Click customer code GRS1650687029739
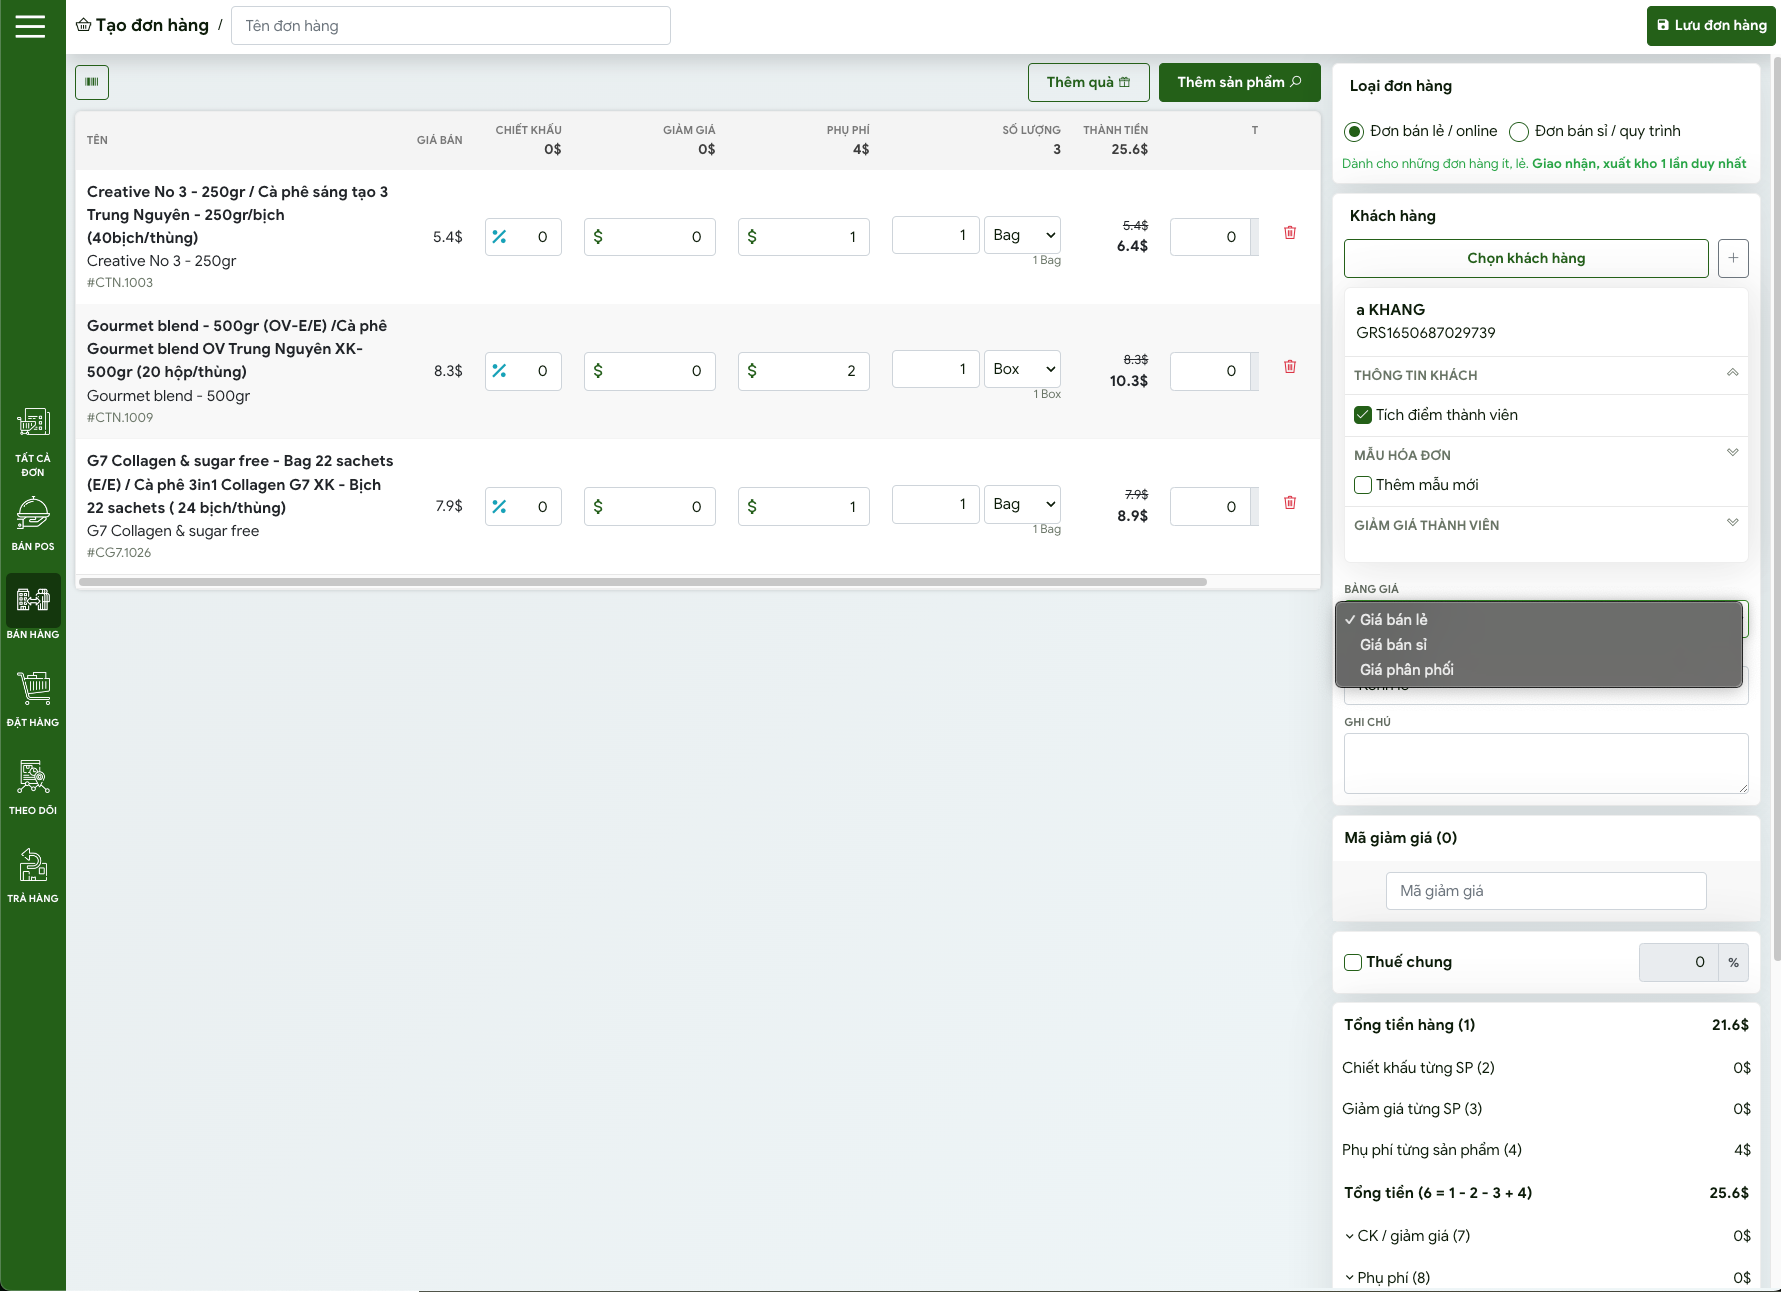The width and height of the screenshot is (1781, 1292). [x=1426, y=333]
